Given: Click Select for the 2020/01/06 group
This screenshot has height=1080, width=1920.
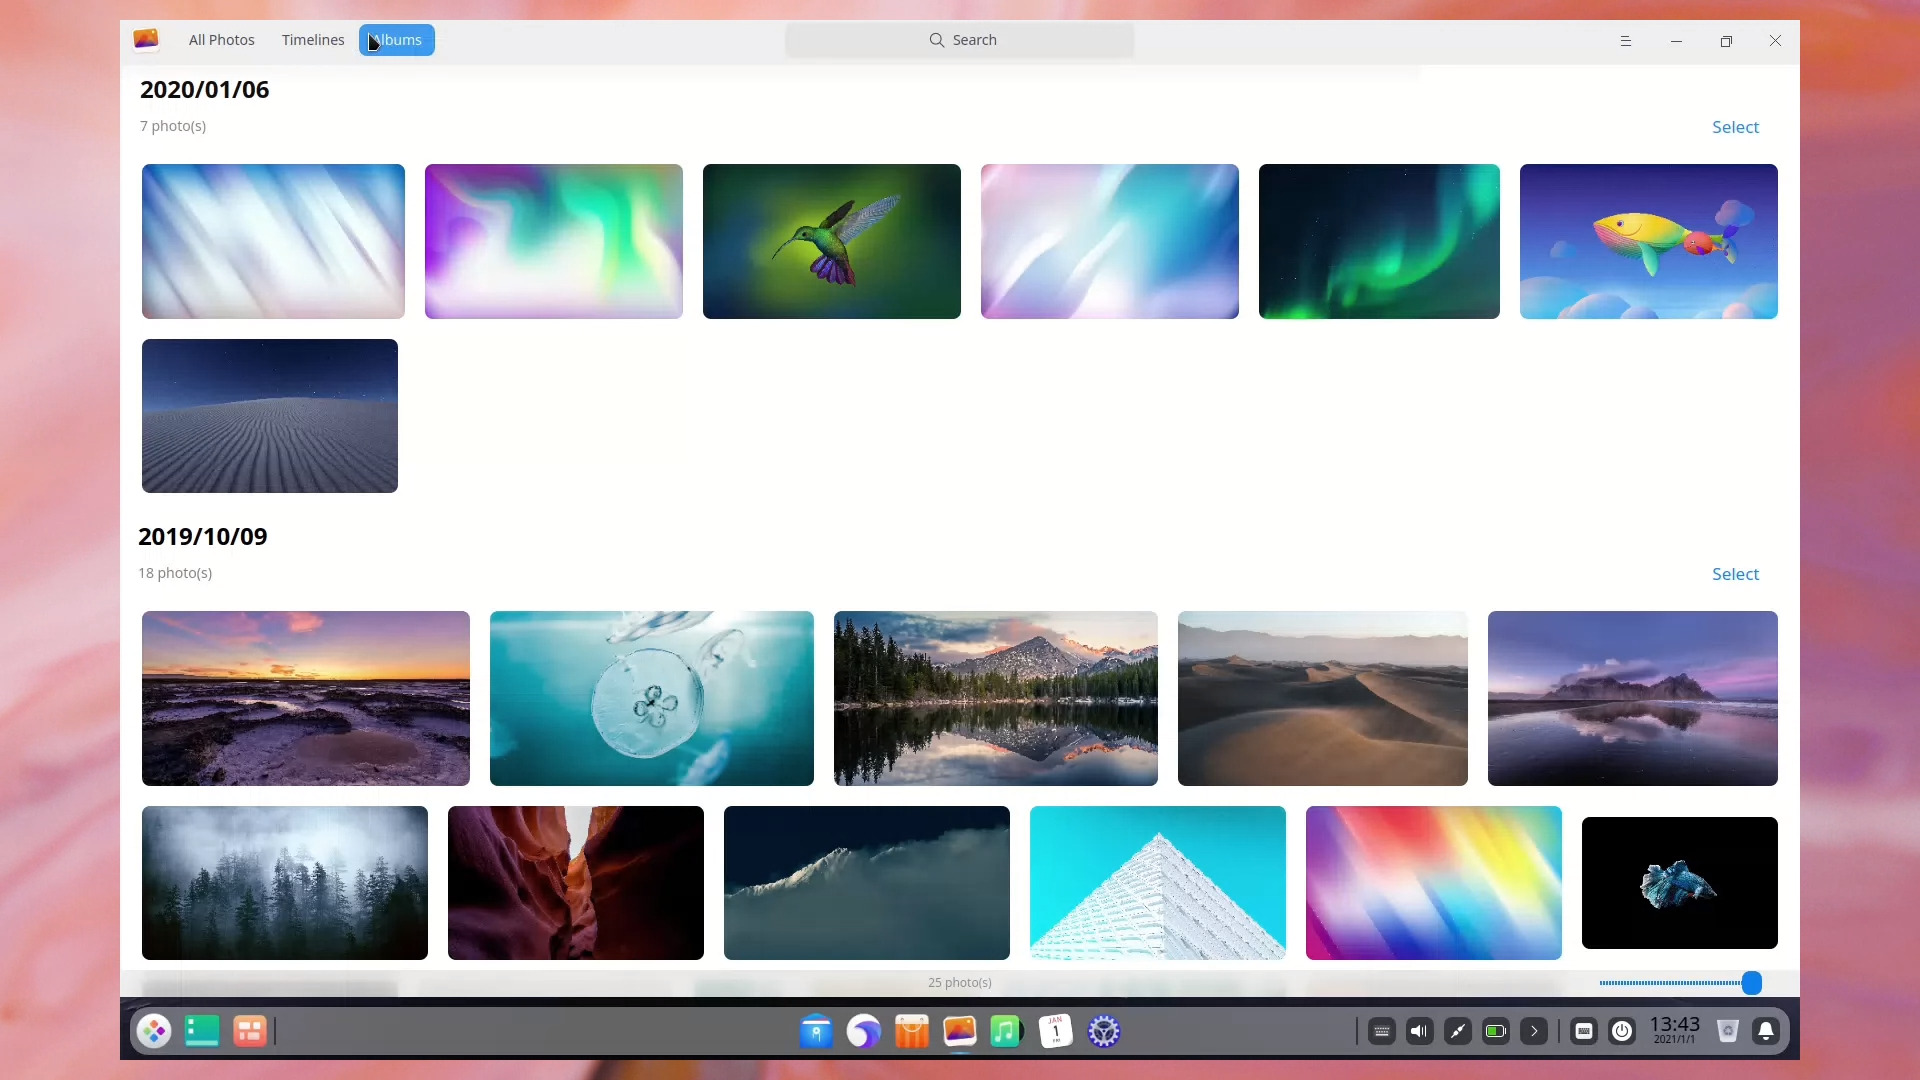Looking at the screenshot, I should point(1734,126).
